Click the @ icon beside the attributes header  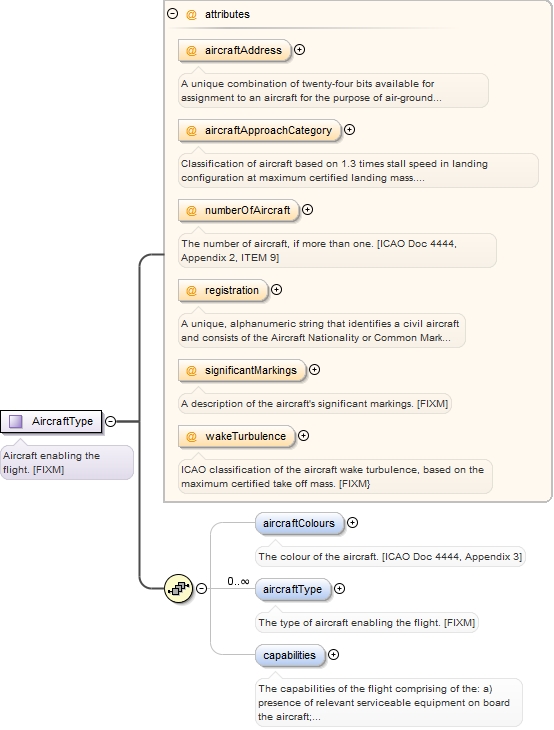(191, 14)
